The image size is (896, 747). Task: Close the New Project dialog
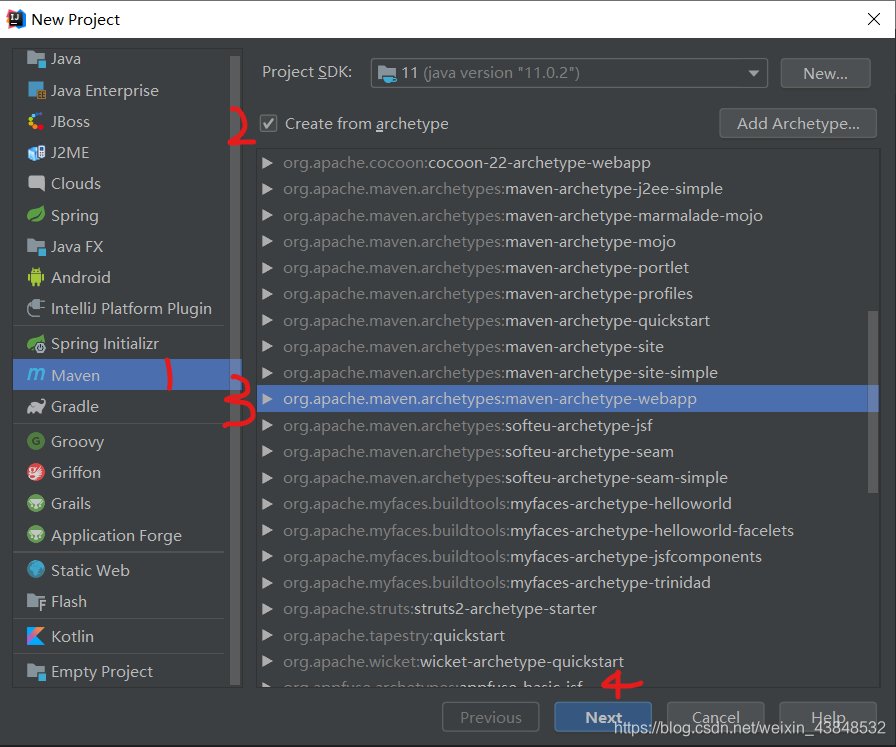coord(874,19)
